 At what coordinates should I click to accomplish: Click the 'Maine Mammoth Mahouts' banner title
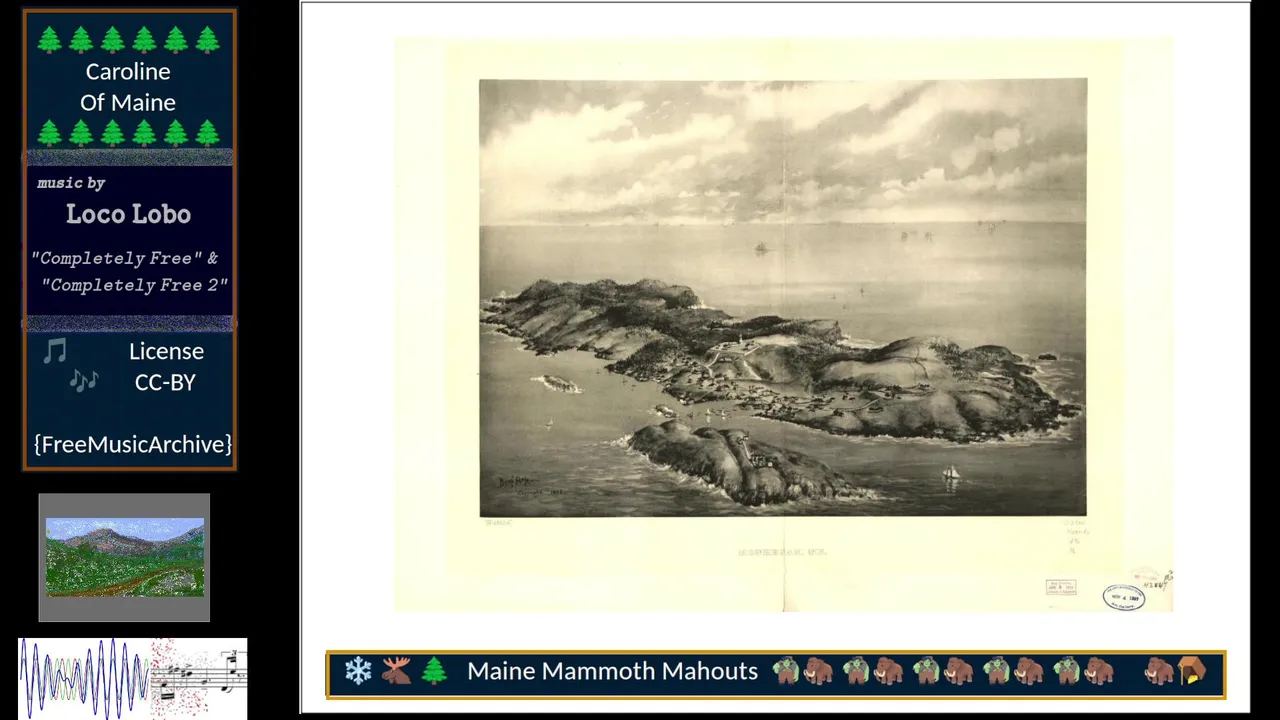click(612, 671)
